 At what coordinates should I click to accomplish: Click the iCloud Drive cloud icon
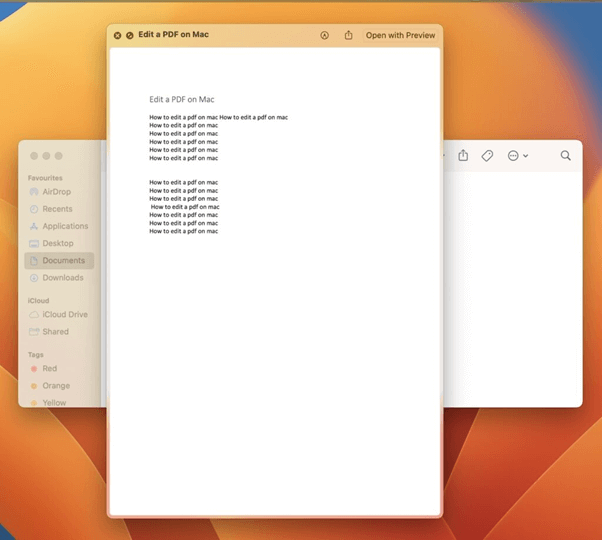pyautogui.click(x=34, y=315)
